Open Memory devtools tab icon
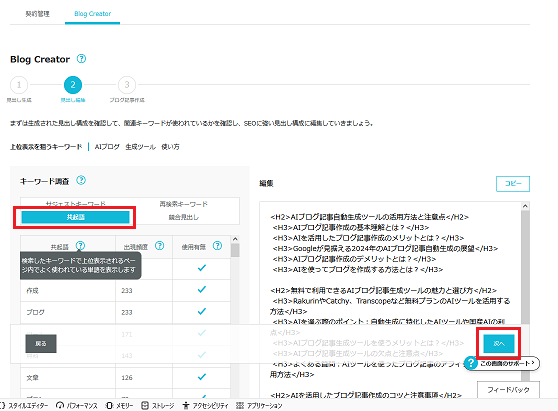This screenshot has height=411, width=558. pyautogui.click(x=110, y=405)
